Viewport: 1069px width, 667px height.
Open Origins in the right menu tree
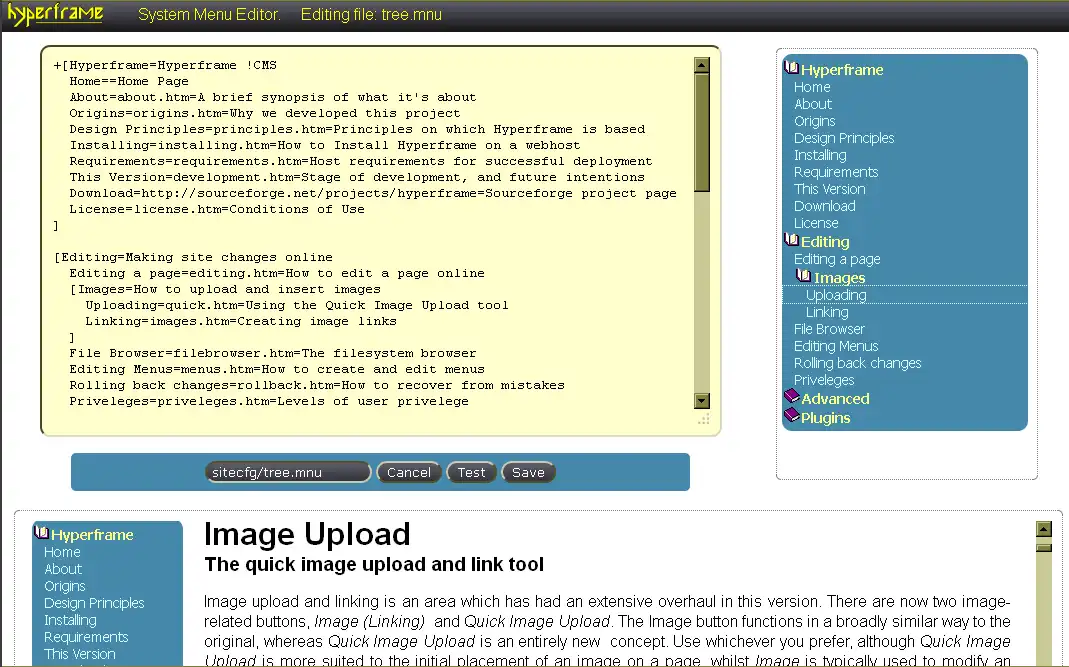point(814,121)
